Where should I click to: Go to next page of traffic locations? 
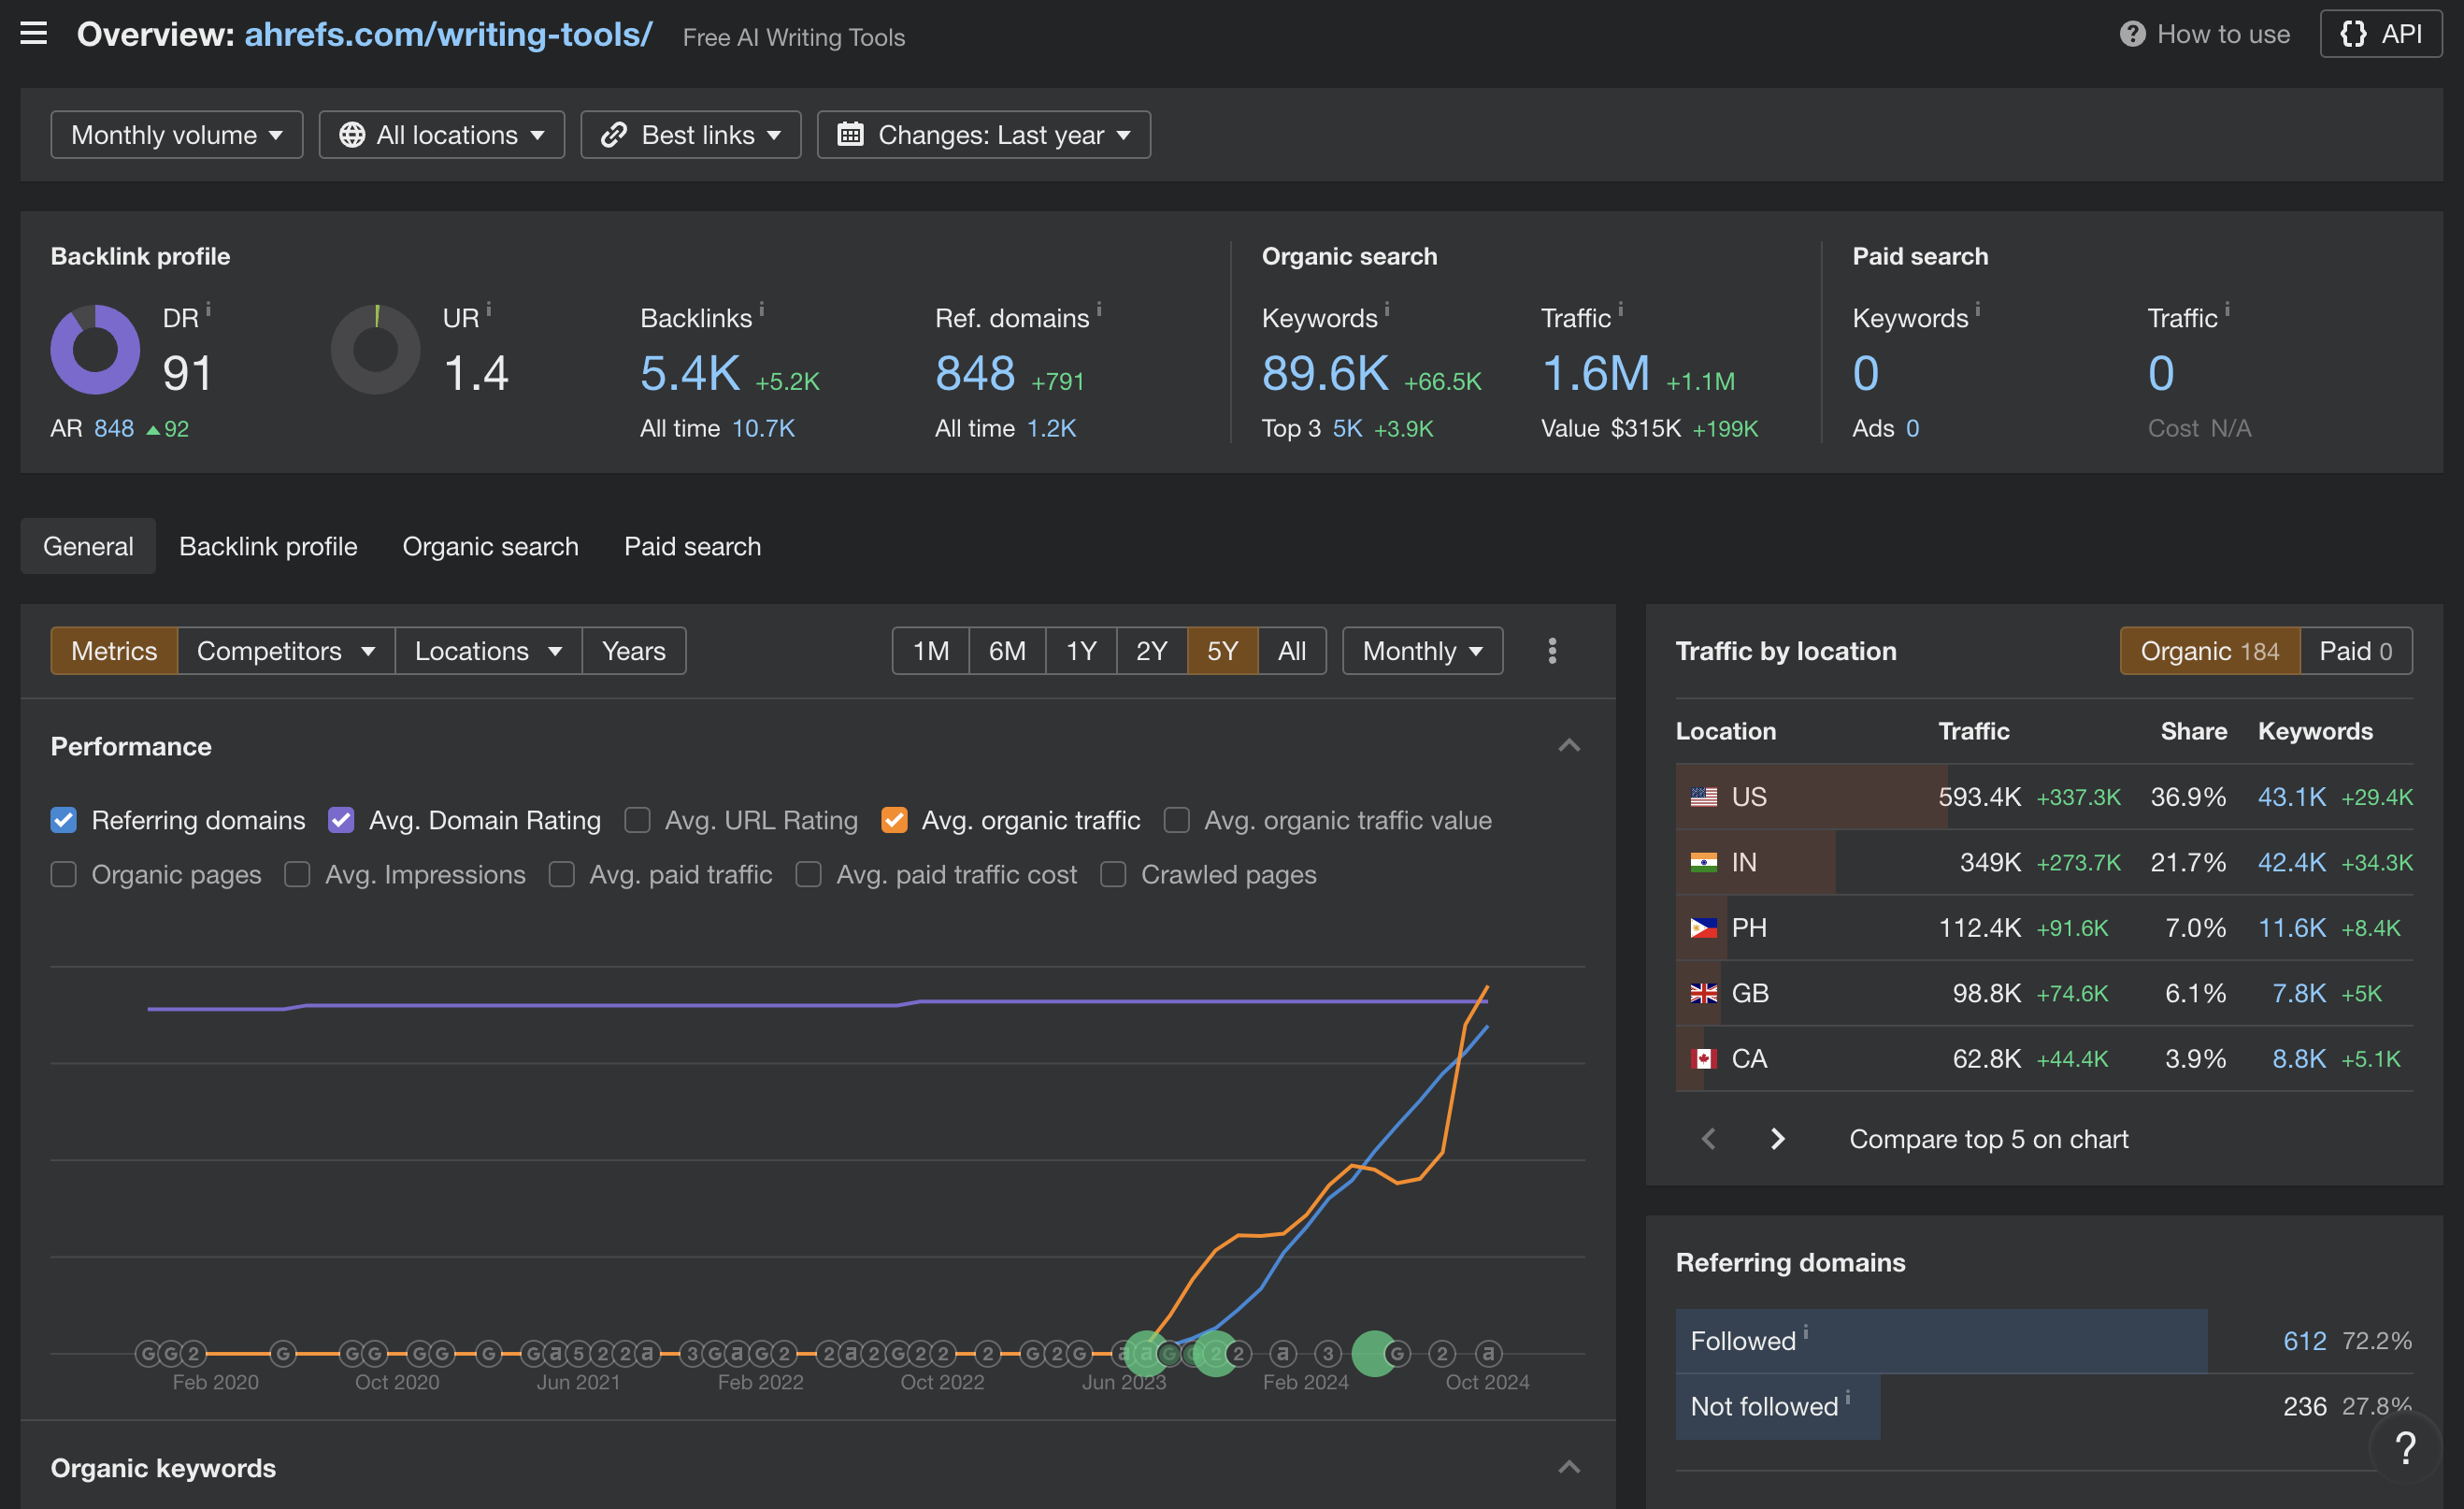point(1777,1138)
